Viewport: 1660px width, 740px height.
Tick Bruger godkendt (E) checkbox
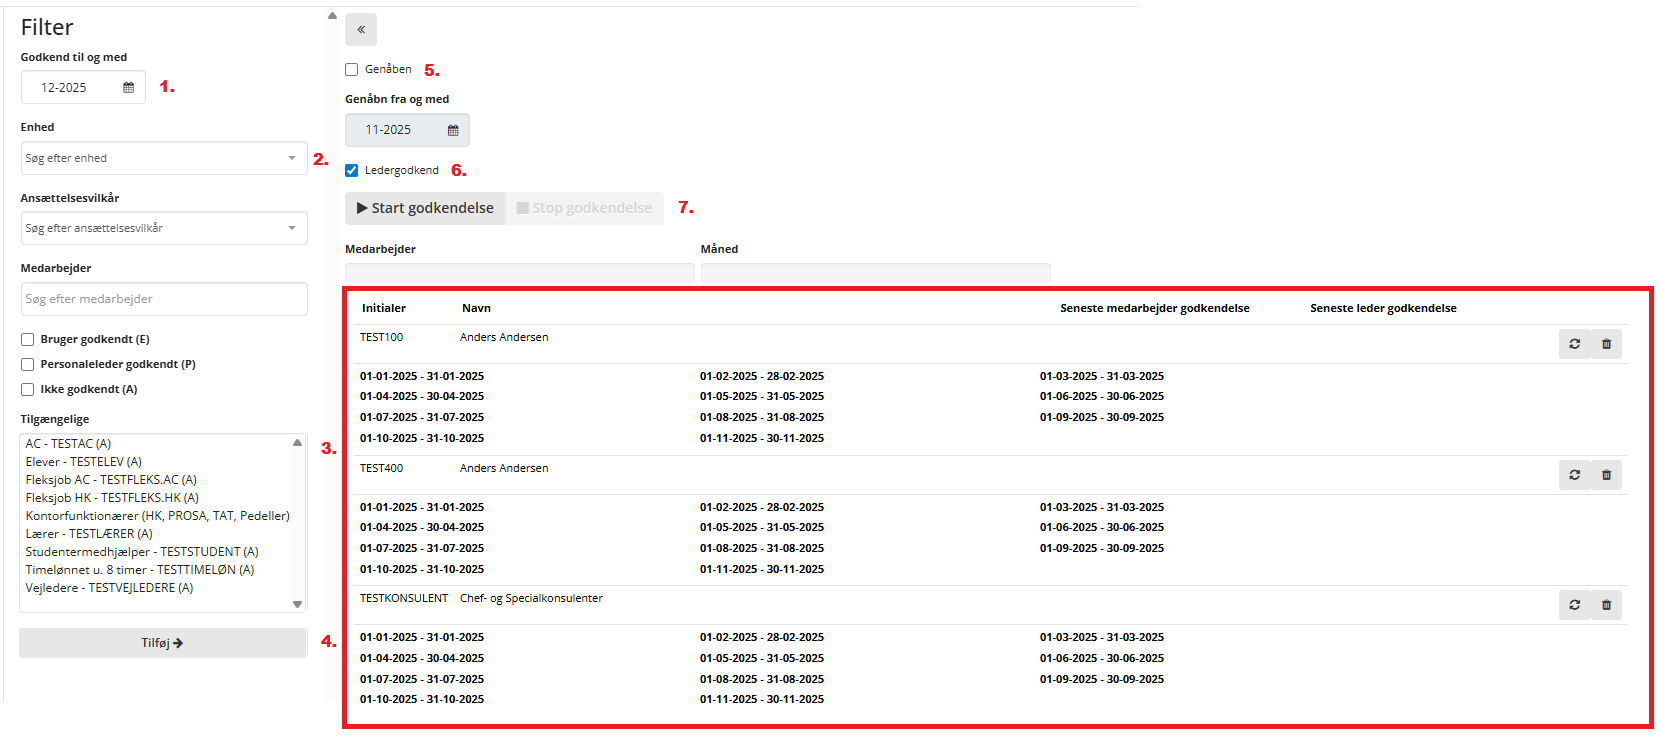click(28, 340)
